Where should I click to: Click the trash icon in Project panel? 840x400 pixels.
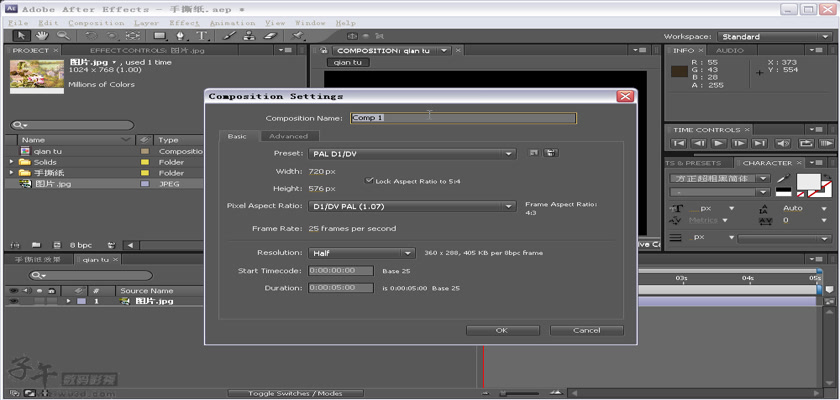[x=111, y=245]
